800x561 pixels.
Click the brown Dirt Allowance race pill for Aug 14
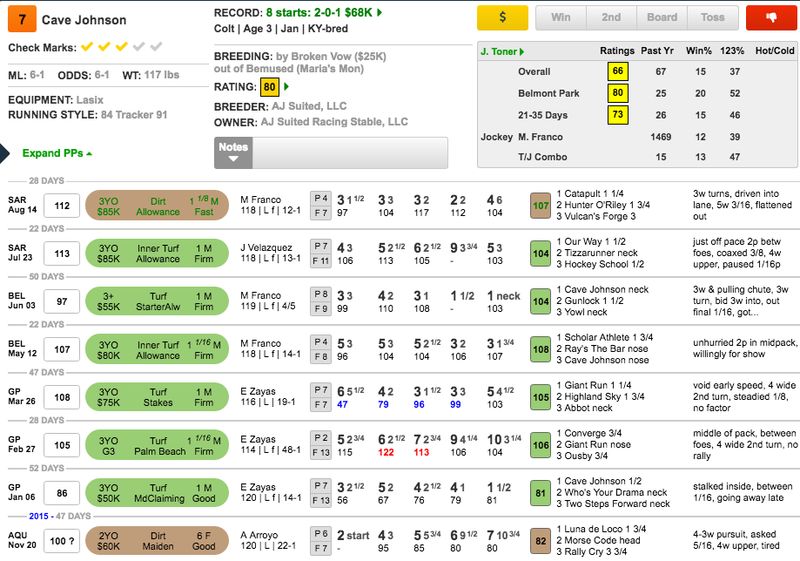(x=158, y=206)
